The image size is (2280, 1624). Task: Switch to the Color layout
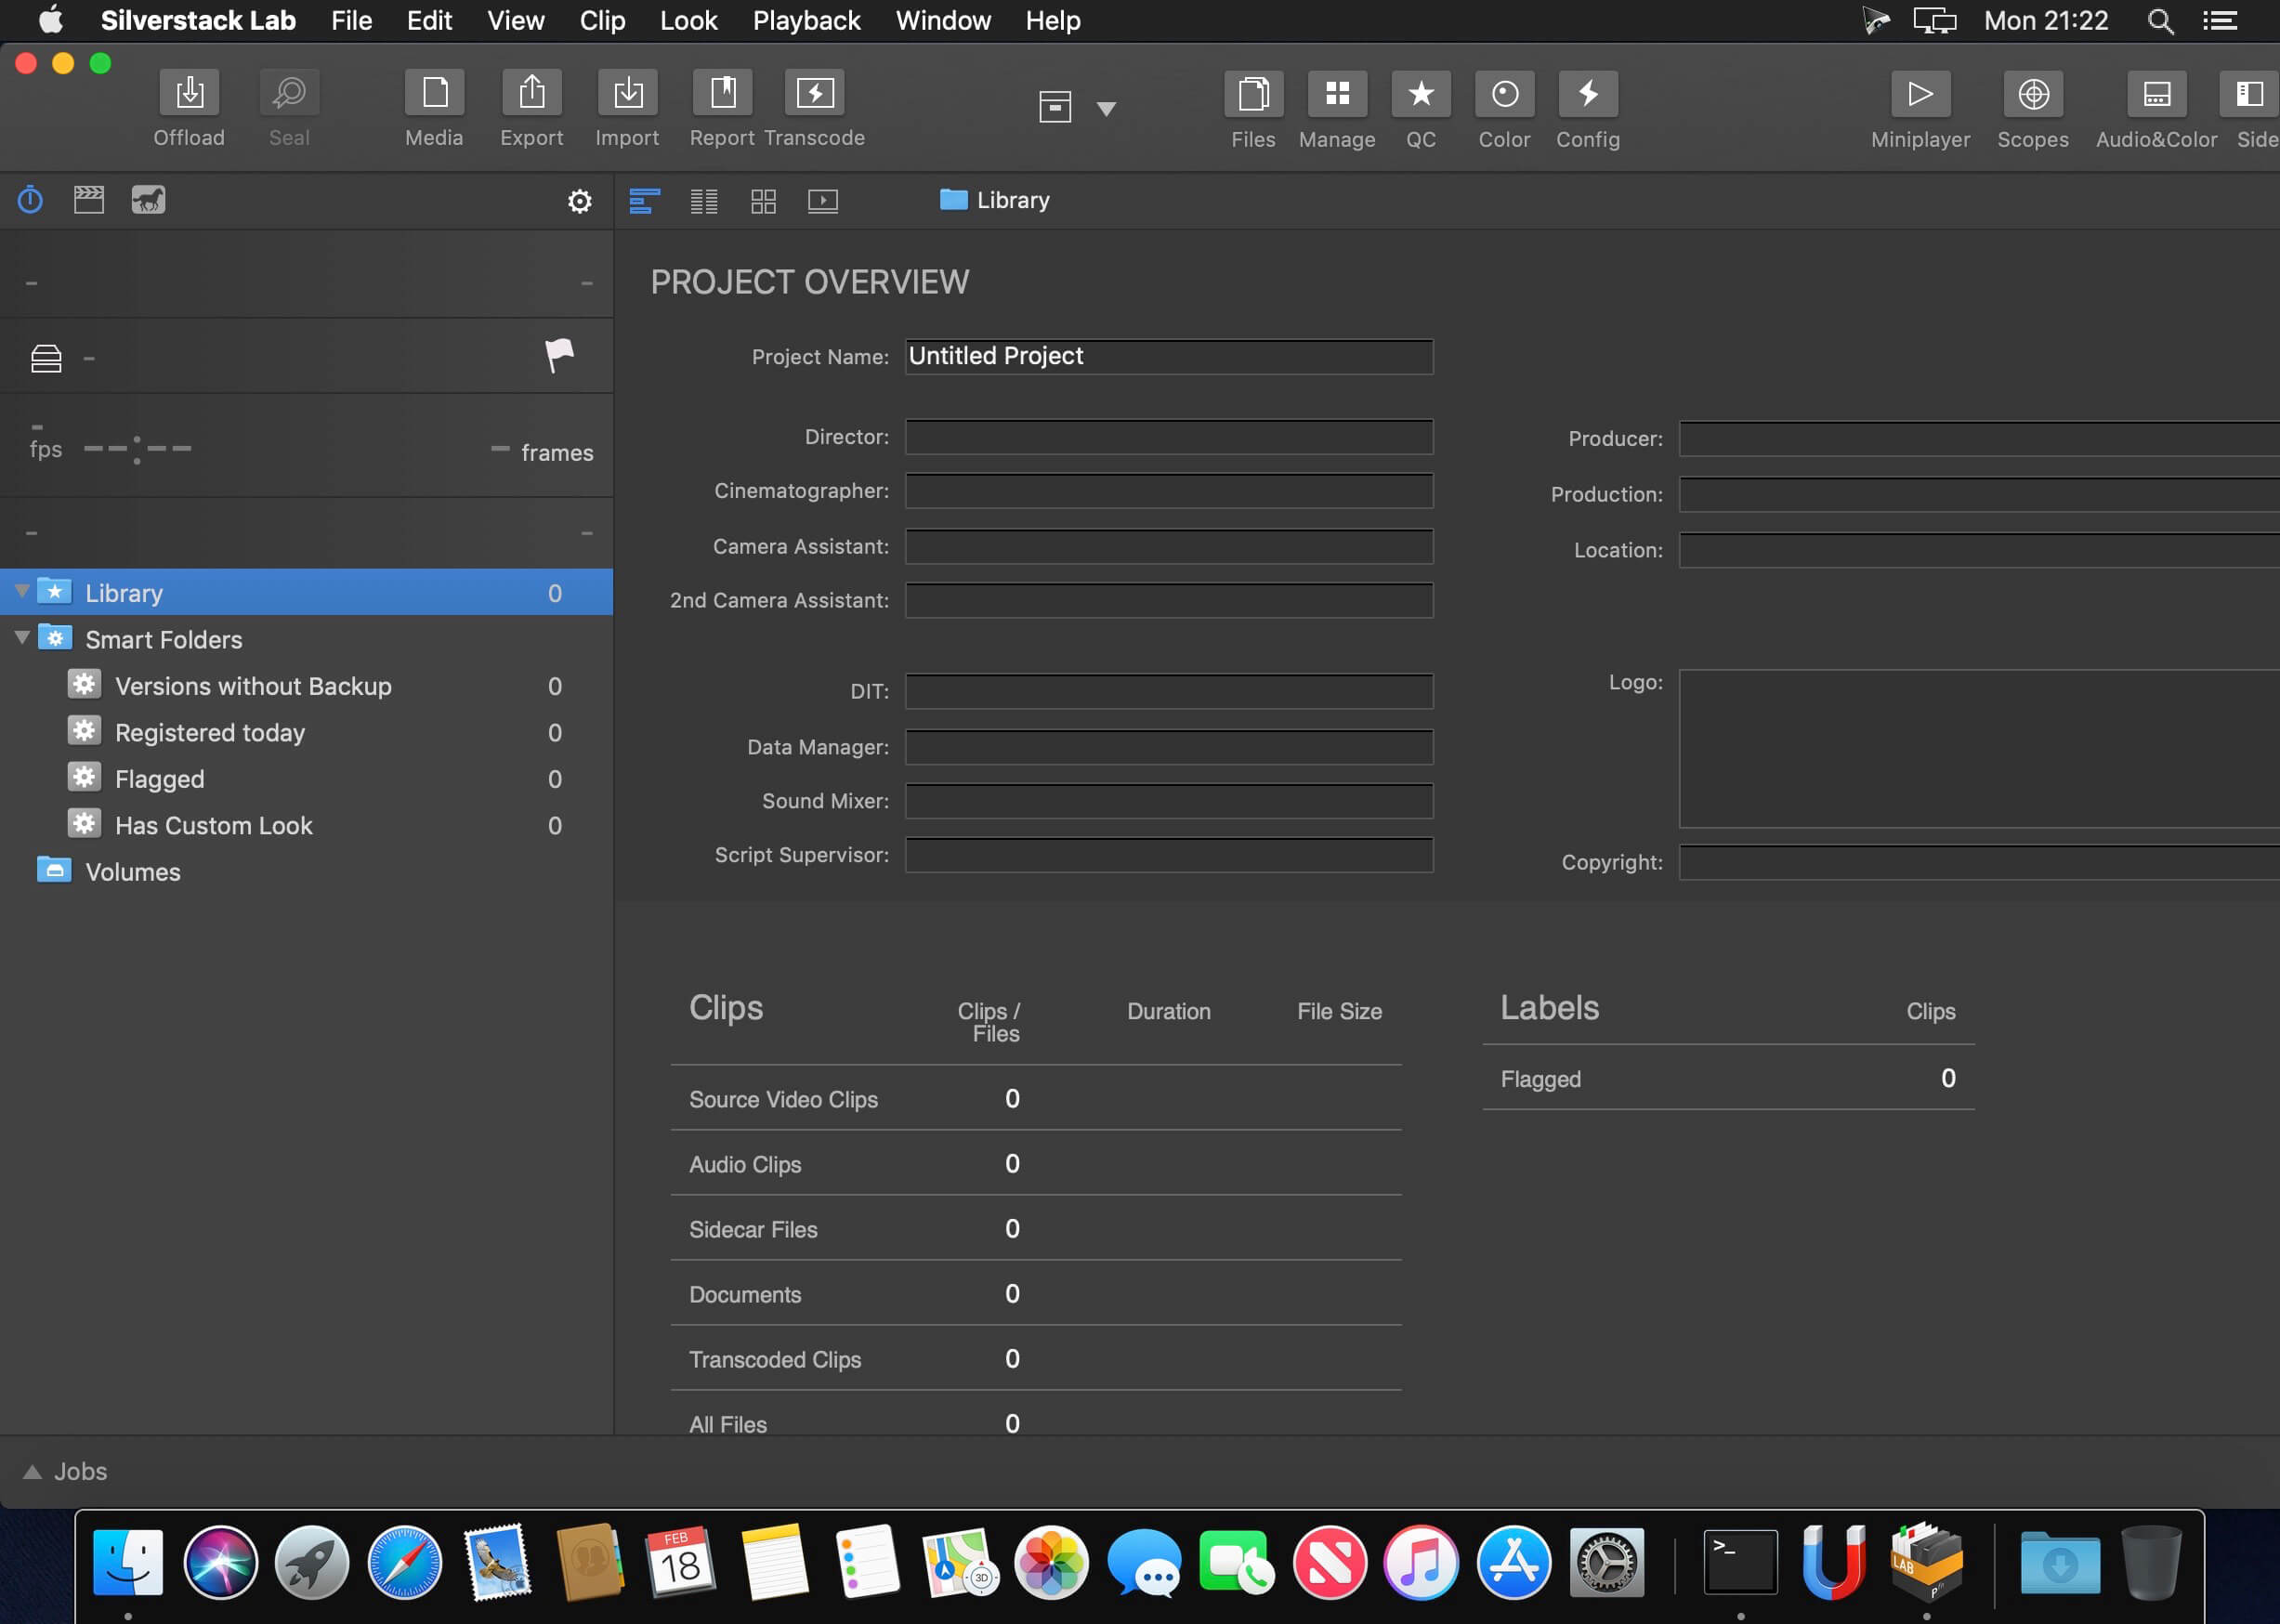1504,94
